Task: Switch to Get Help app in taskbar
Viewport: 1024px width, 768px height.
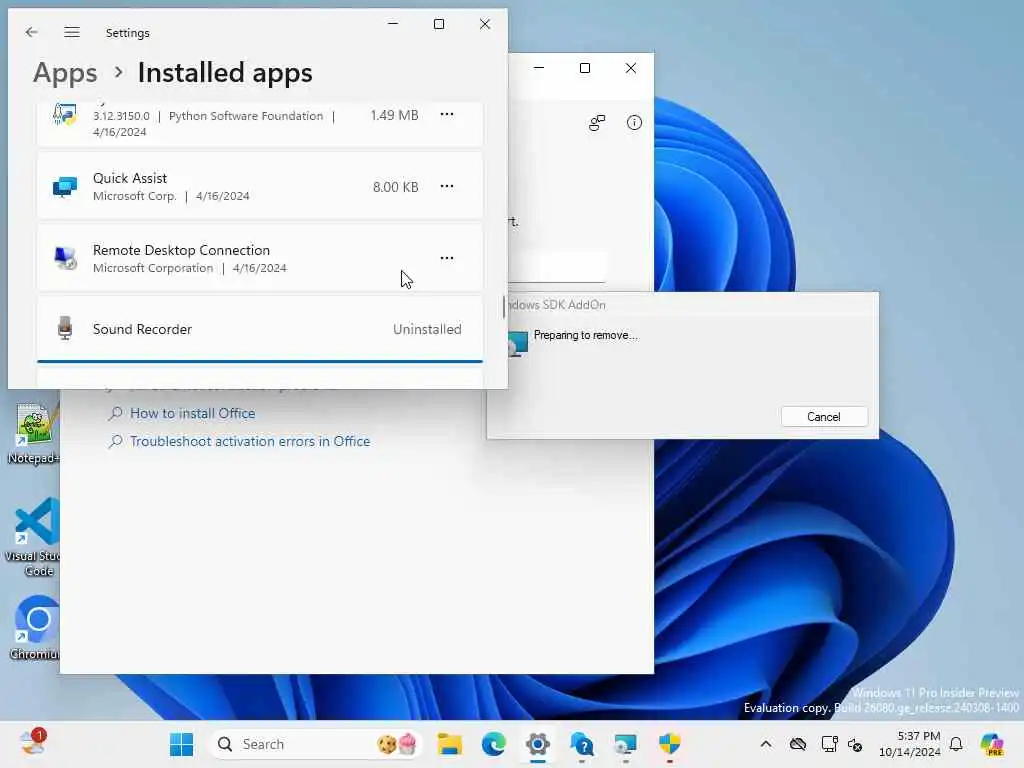Action: coord(581,744)
